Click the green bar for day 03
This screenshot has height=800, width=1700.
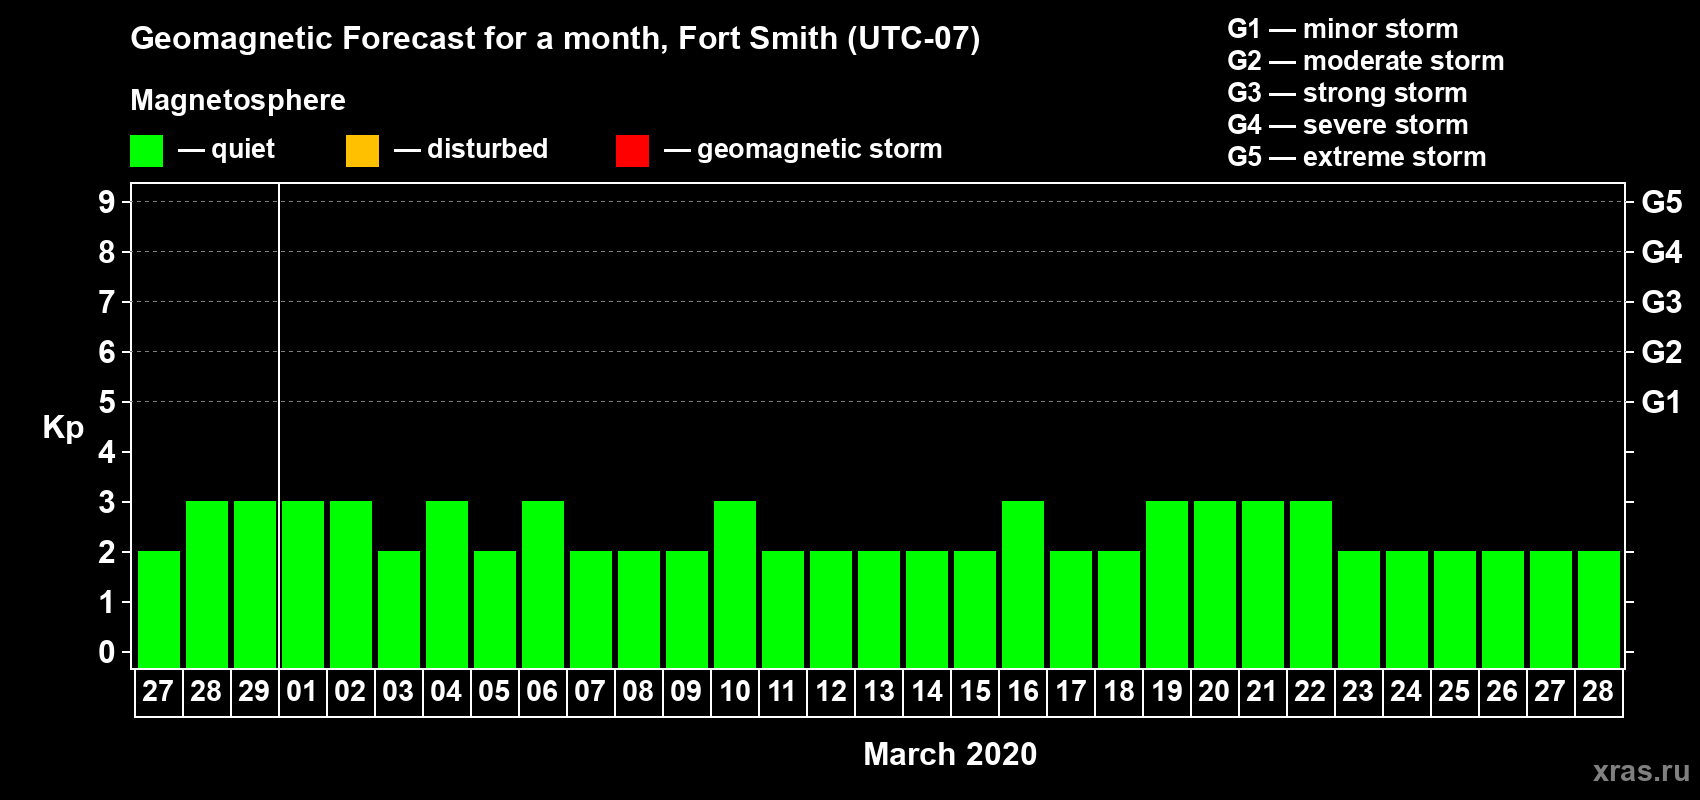399,609
